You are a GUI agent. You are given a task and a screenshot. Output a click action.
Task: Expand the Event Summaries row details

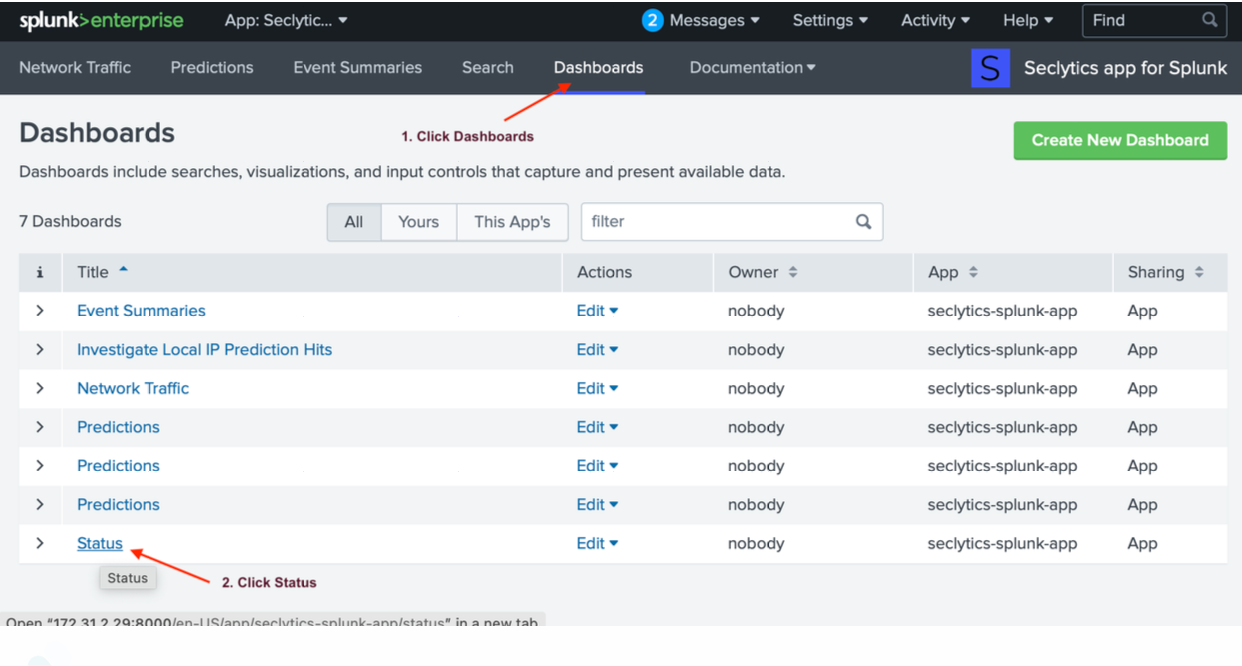point(40,311)
